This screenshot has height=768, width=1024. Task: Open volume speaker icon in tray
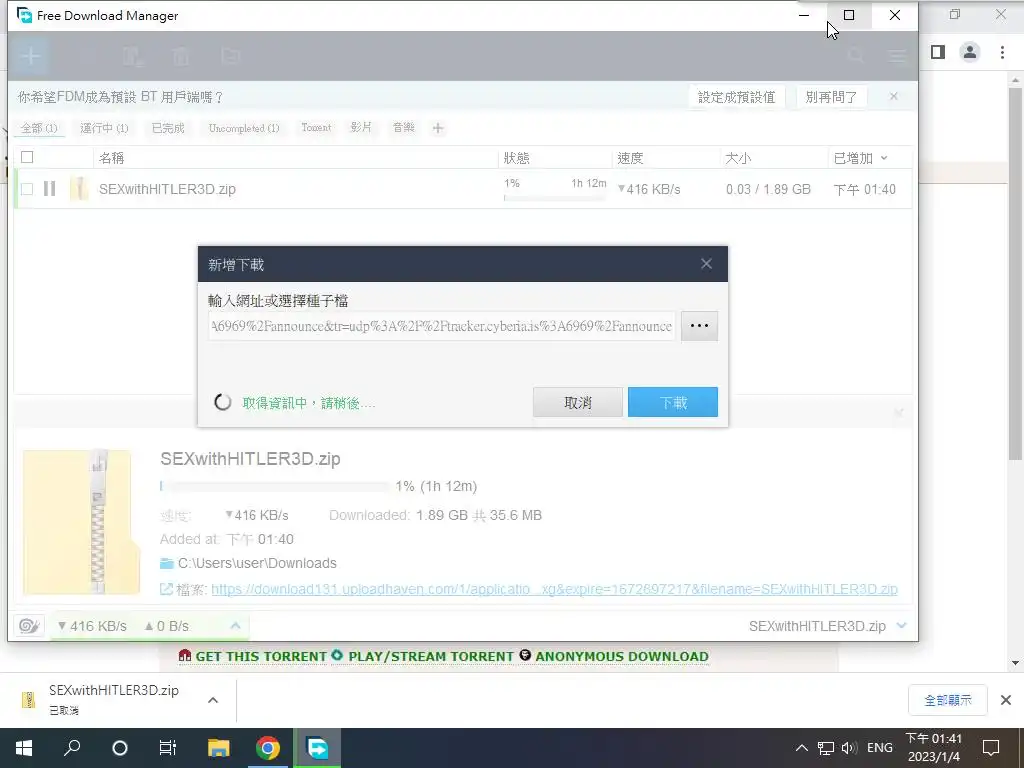[x=850, y=748]
